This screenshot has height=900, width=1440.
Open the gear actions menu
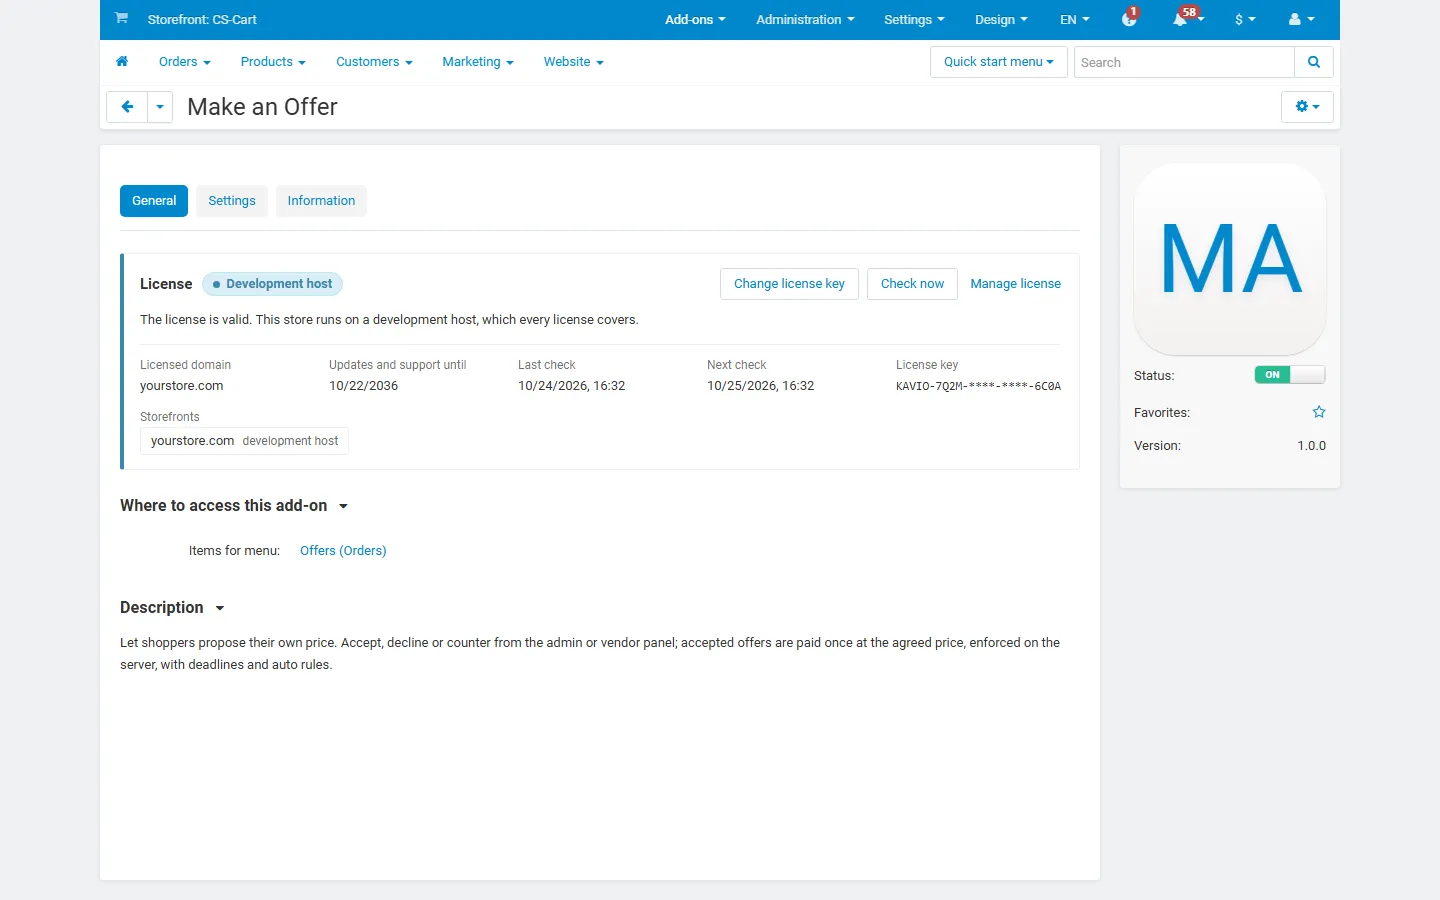click(x=1307, y=107)
